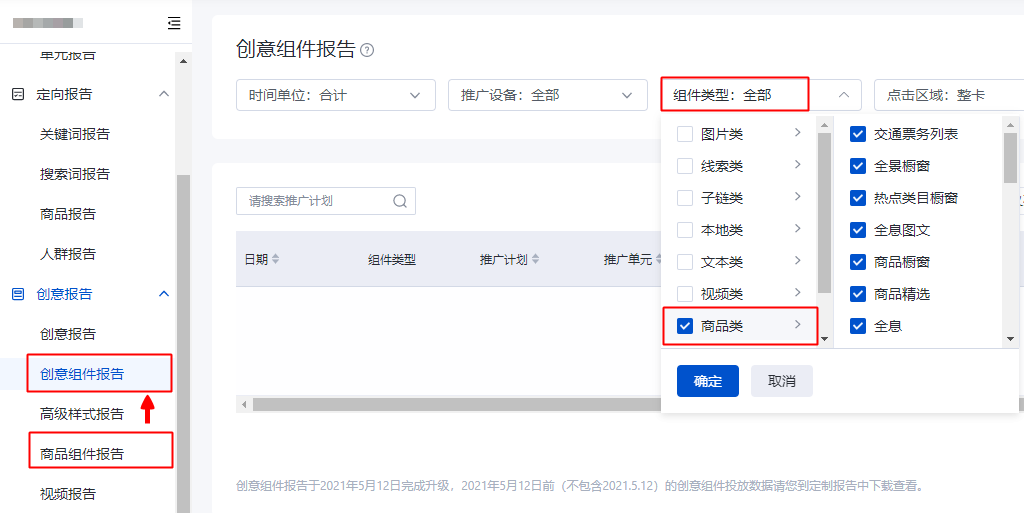
Task: Sort by 推广计划 column sort icon
Action: 536,259
